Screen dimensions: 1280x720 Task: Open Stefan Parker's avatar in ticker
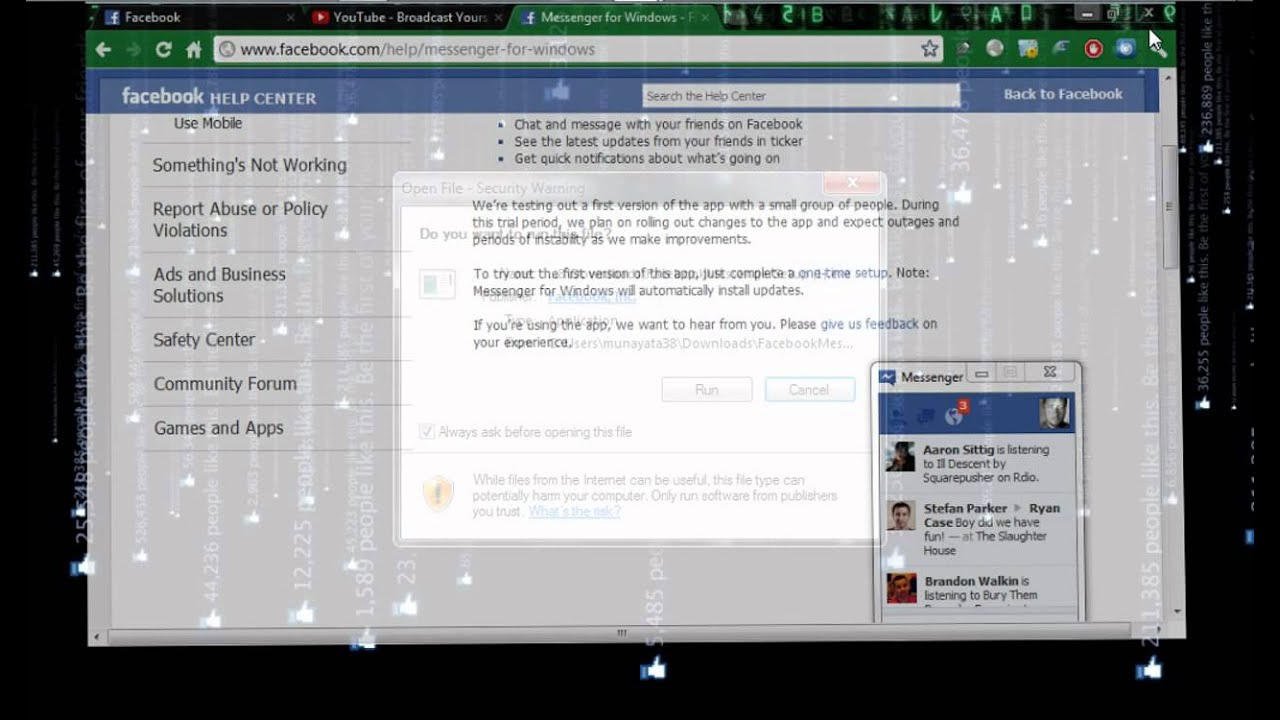click(900, 515)
